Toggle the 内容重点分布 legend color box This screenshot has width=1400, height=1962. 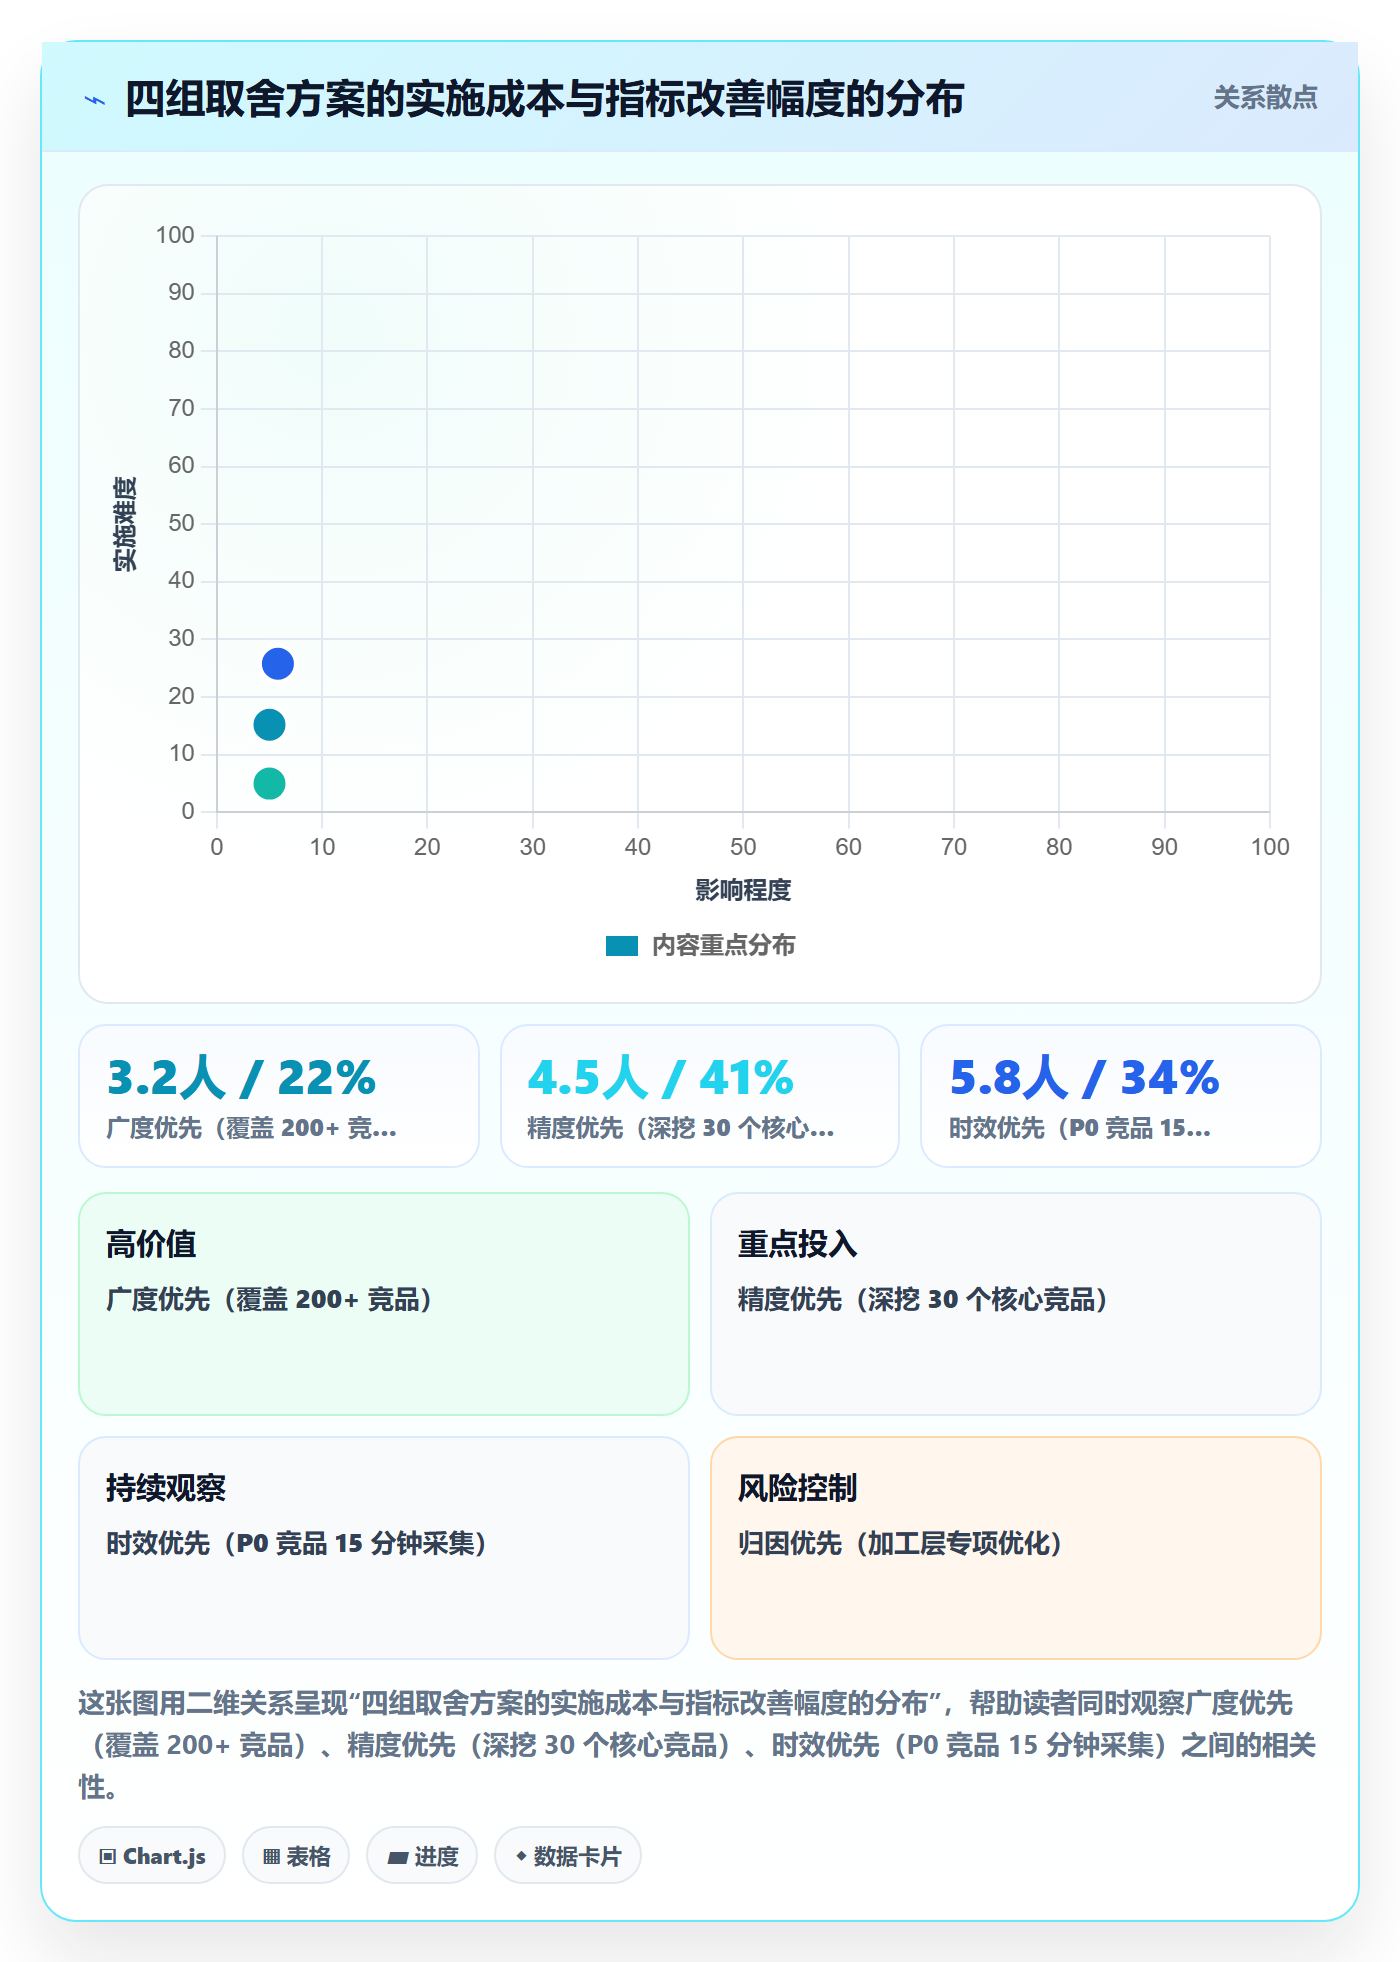621,946
